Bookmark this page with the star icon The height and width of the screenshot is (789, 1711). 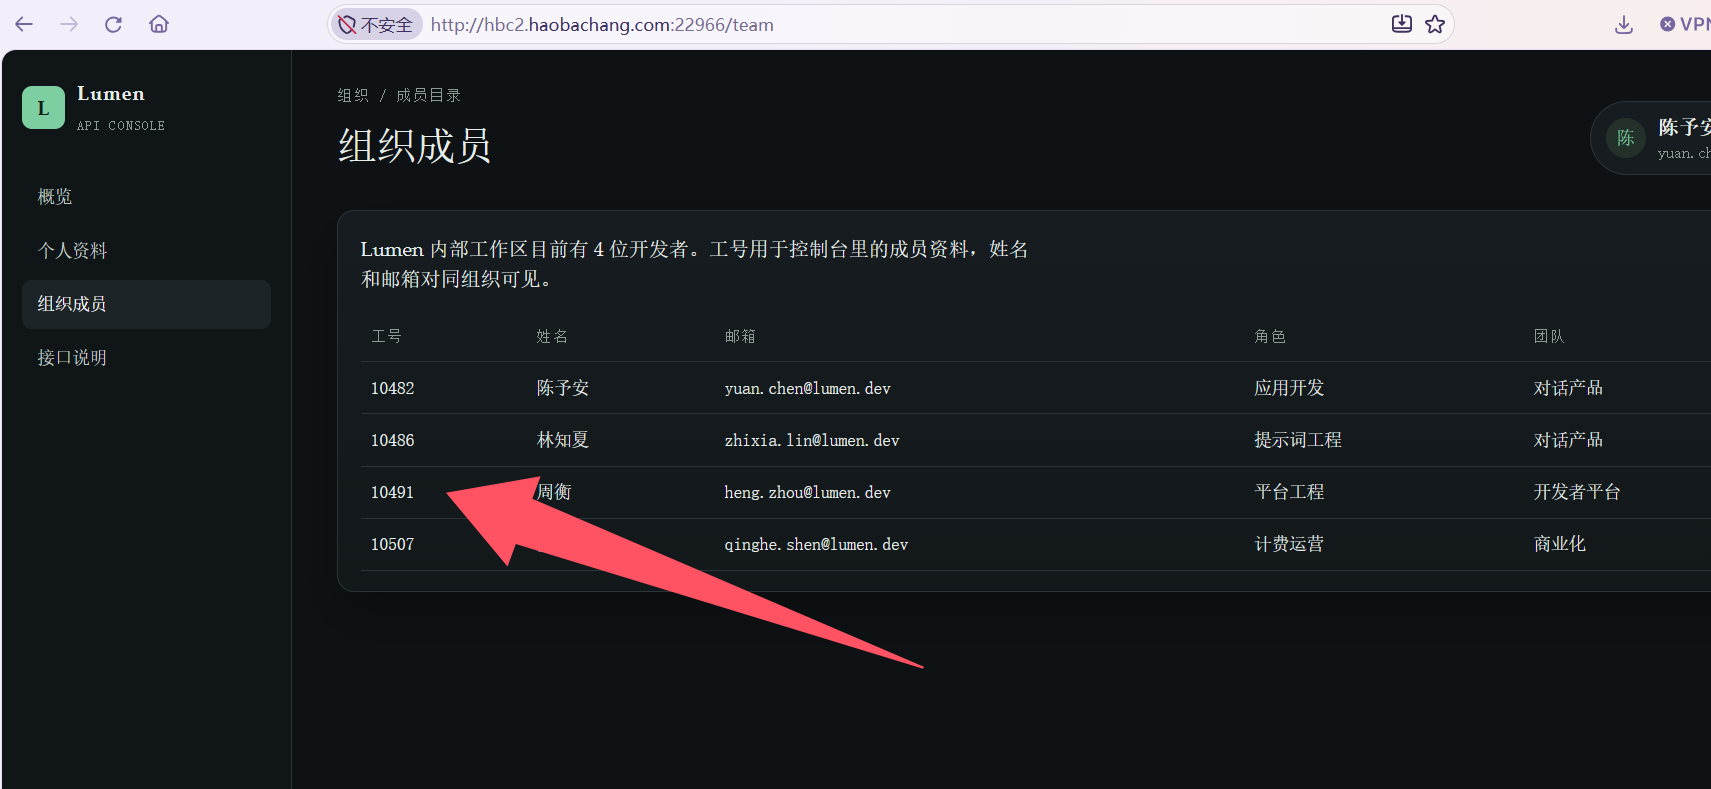click(1435, 24)
